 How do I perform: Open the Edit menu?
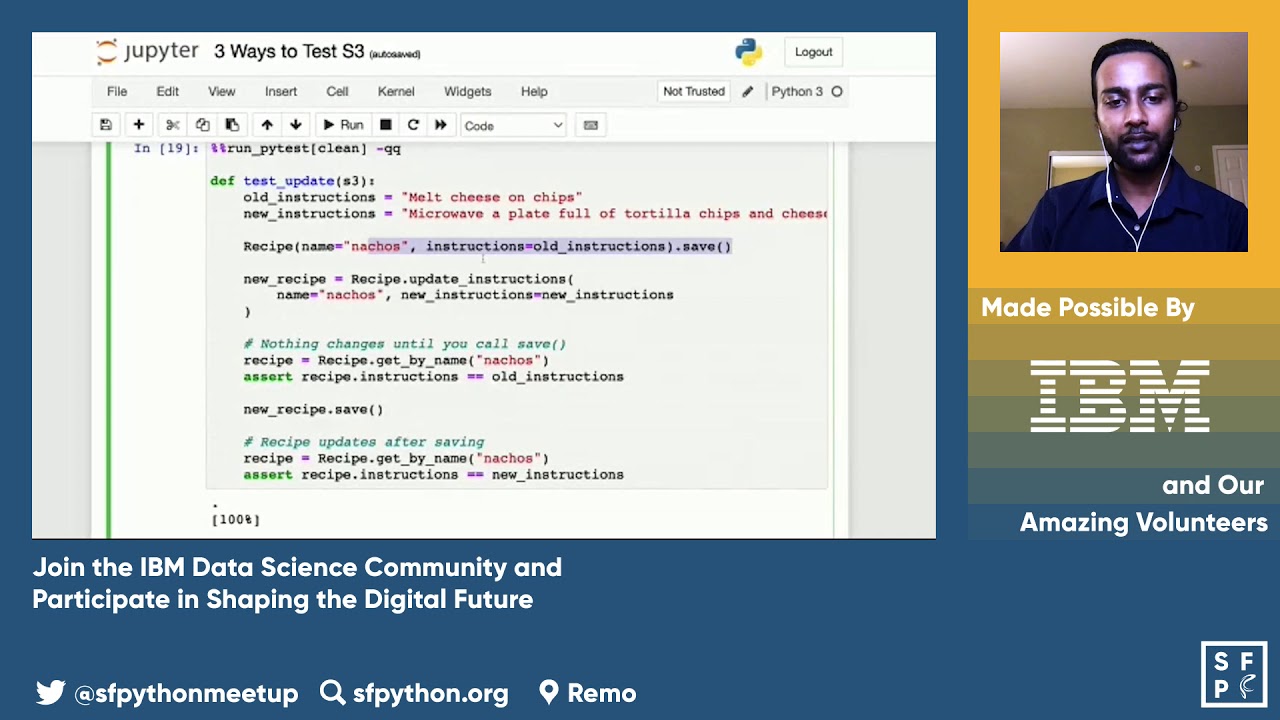(167, 91)
